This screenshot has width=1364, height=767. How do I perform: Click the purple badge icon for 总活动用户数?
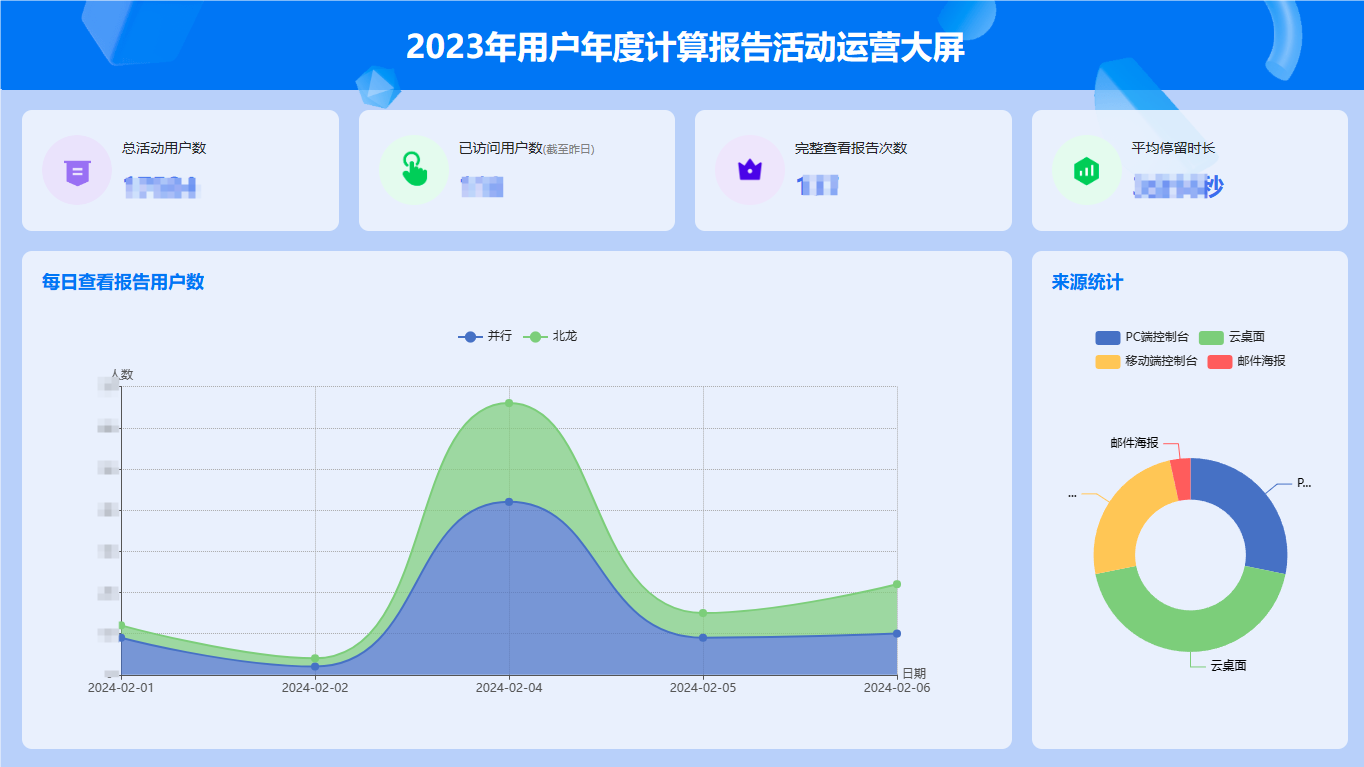[76, 171]
